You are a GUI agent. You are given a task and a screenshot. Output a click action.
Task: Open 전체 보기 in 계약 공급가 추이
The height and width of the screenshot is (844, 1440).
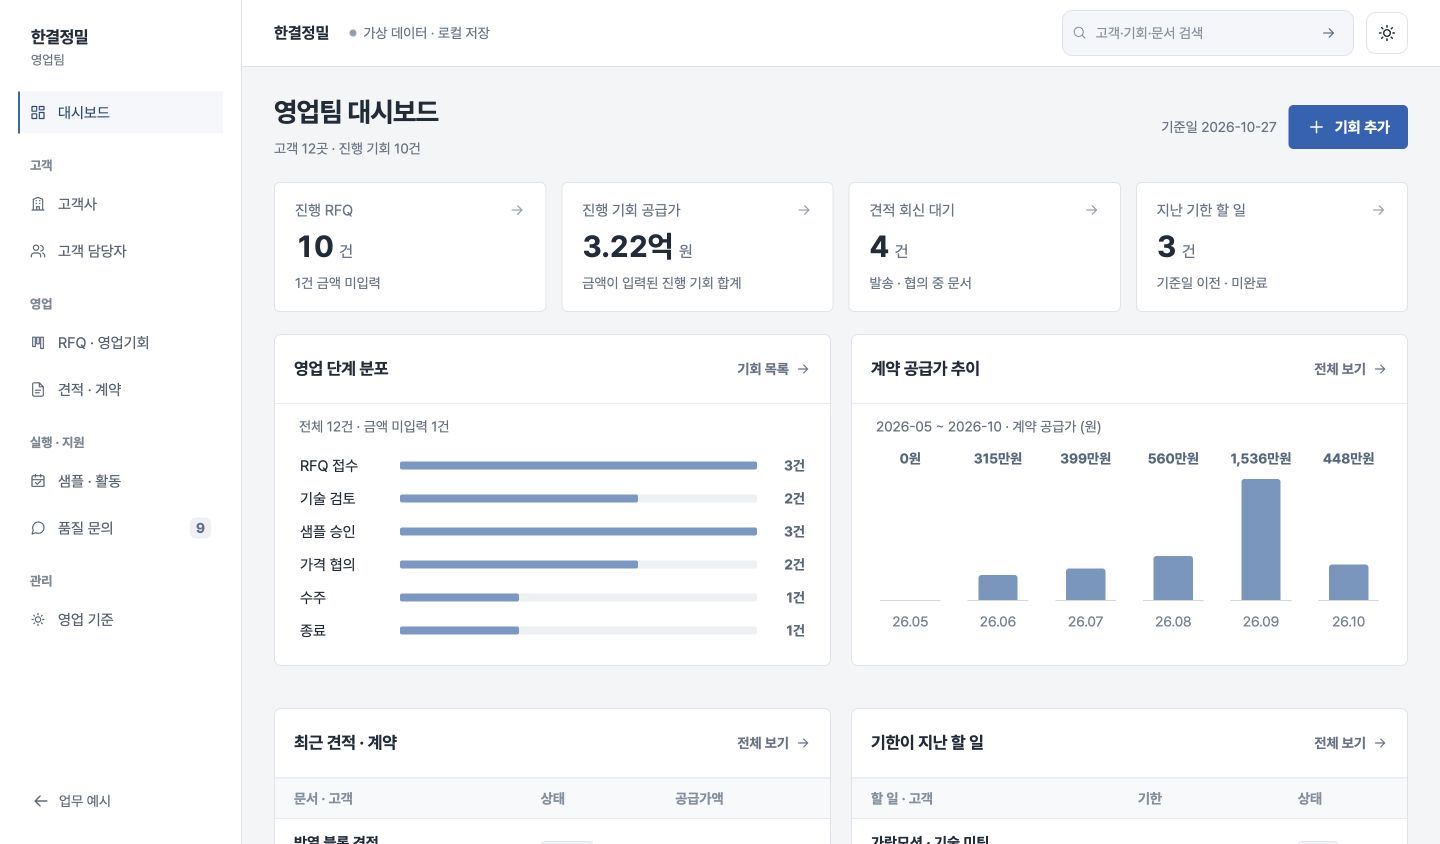[x=1350, y=369]
